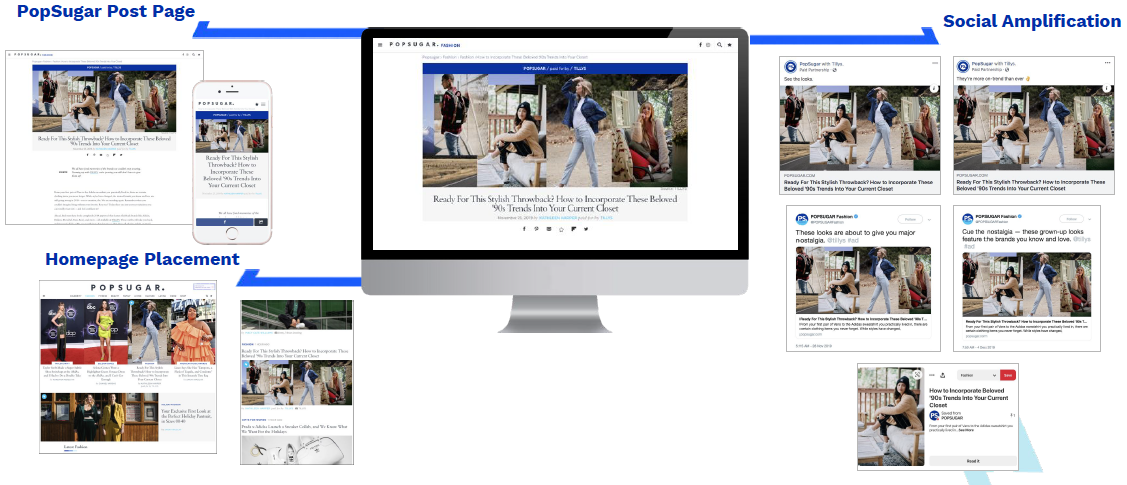1127x485 pixels.
Task: Click the monitor's main article headline
Action: [x=555, y=203]
